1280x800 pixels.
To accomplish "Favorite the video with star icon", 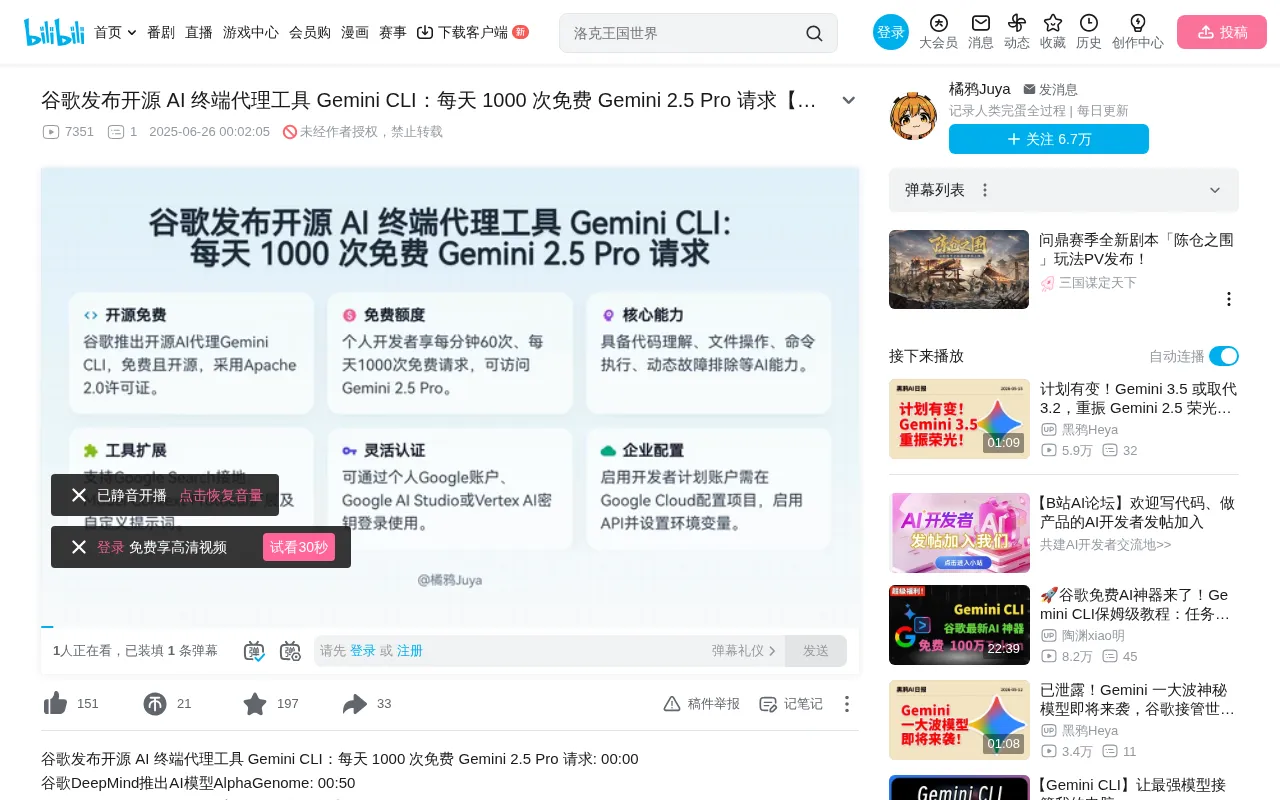I will click(255, 704).
